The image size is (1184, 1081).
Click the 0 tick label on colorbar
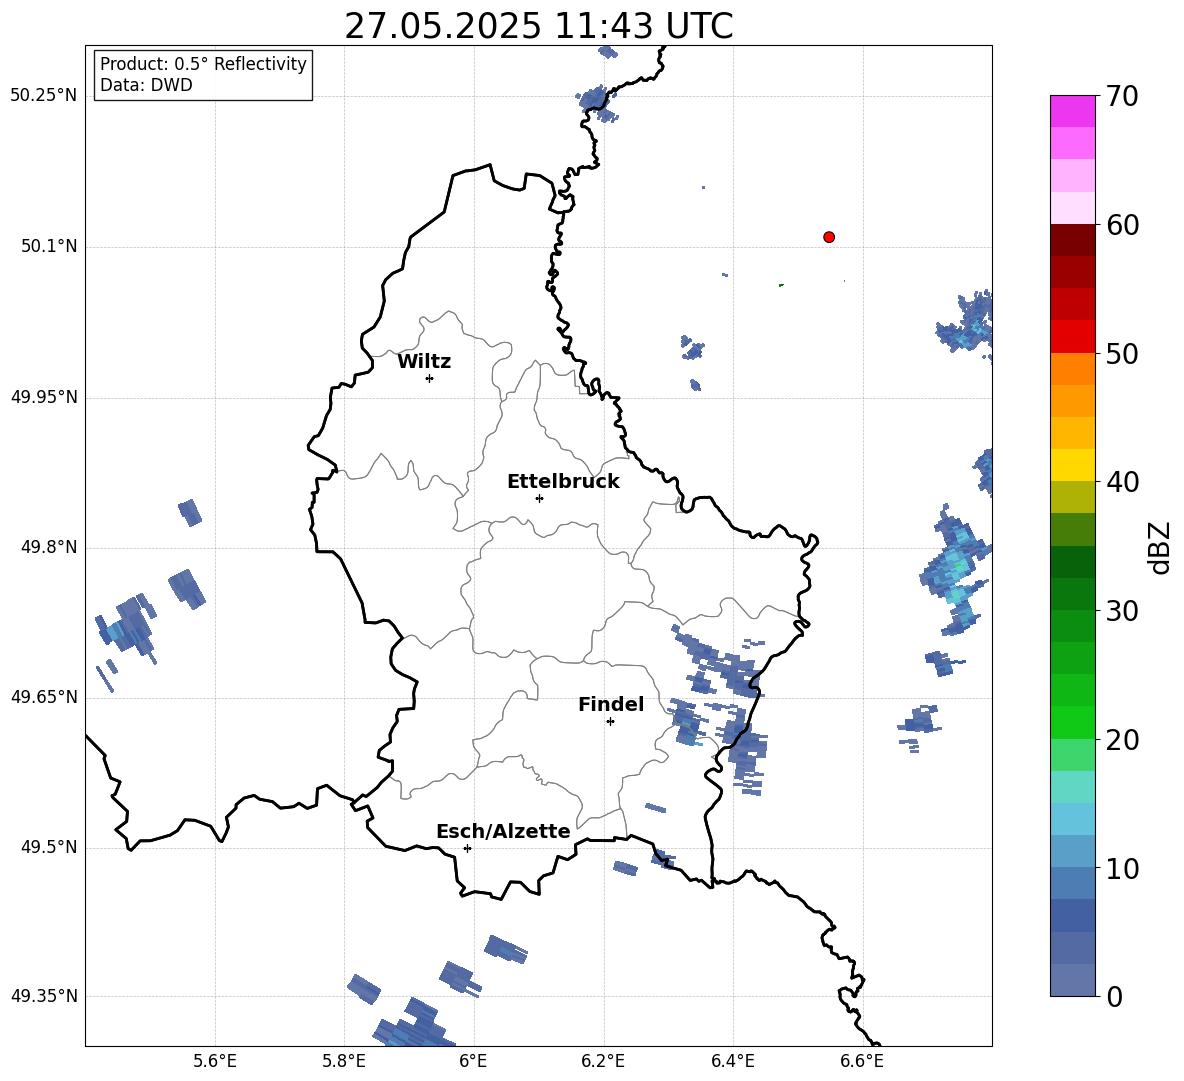pyautogui.click(x=1115, y=997)
